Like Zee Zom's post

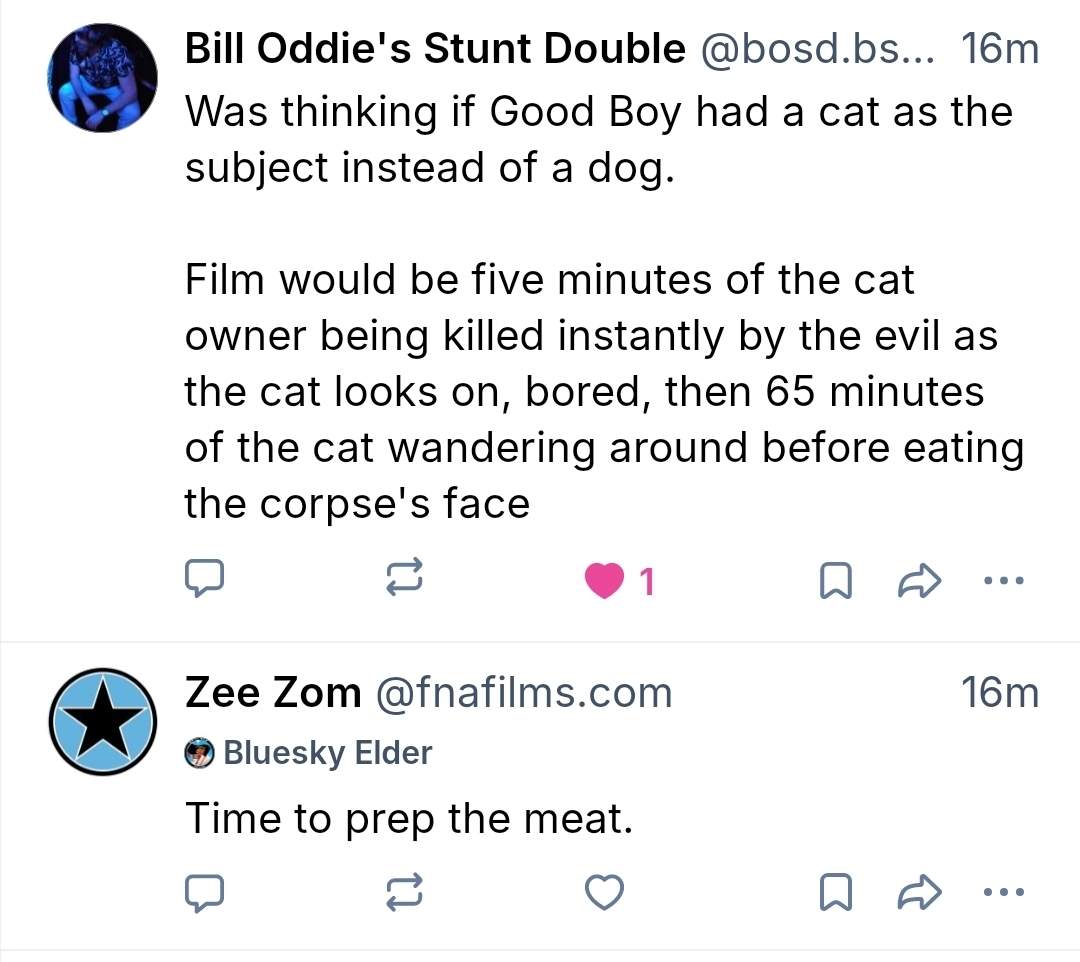[604, 893]
